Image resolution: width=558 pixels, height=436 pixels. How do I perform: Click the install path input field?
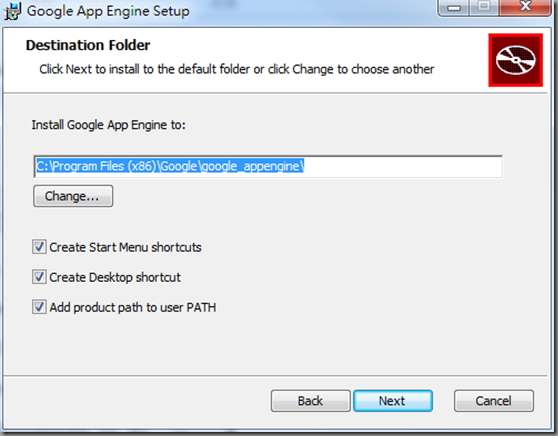tap(268, 166)
